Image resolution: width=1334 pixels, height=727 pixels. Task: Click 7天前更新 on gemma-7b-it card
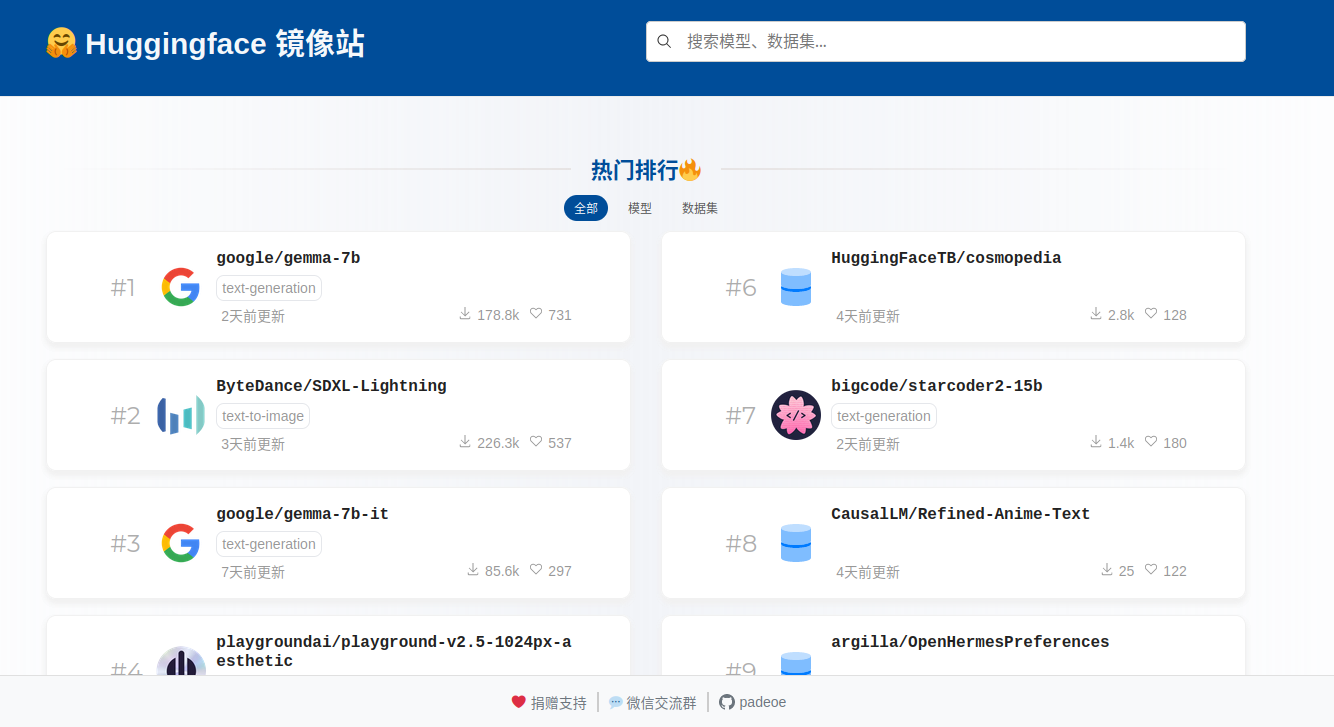click(253, 572)
